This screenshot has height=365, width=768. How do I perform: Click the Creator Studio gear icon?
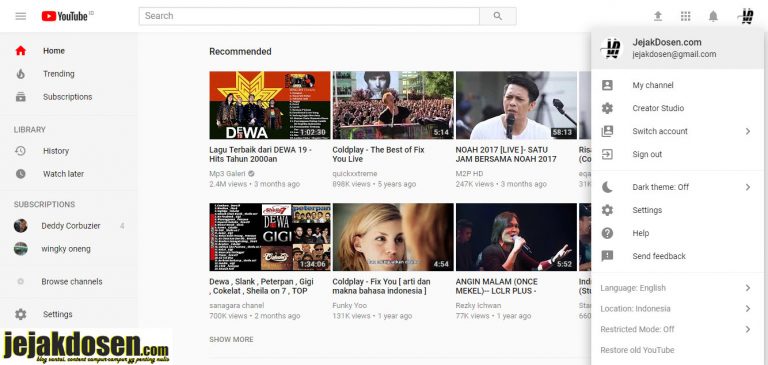click(x=607, y=108)
